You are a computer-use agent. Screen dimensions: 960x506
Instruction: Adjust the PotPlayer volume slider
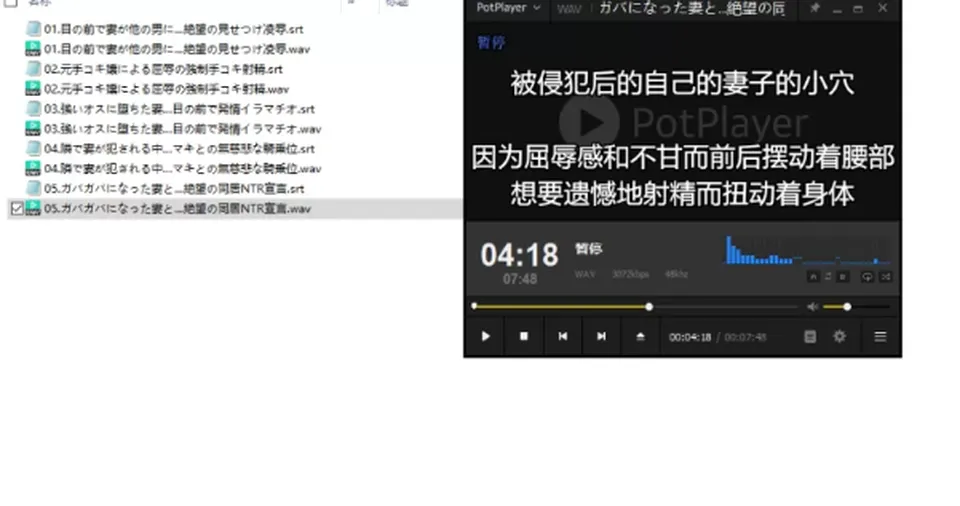(856, 306)
